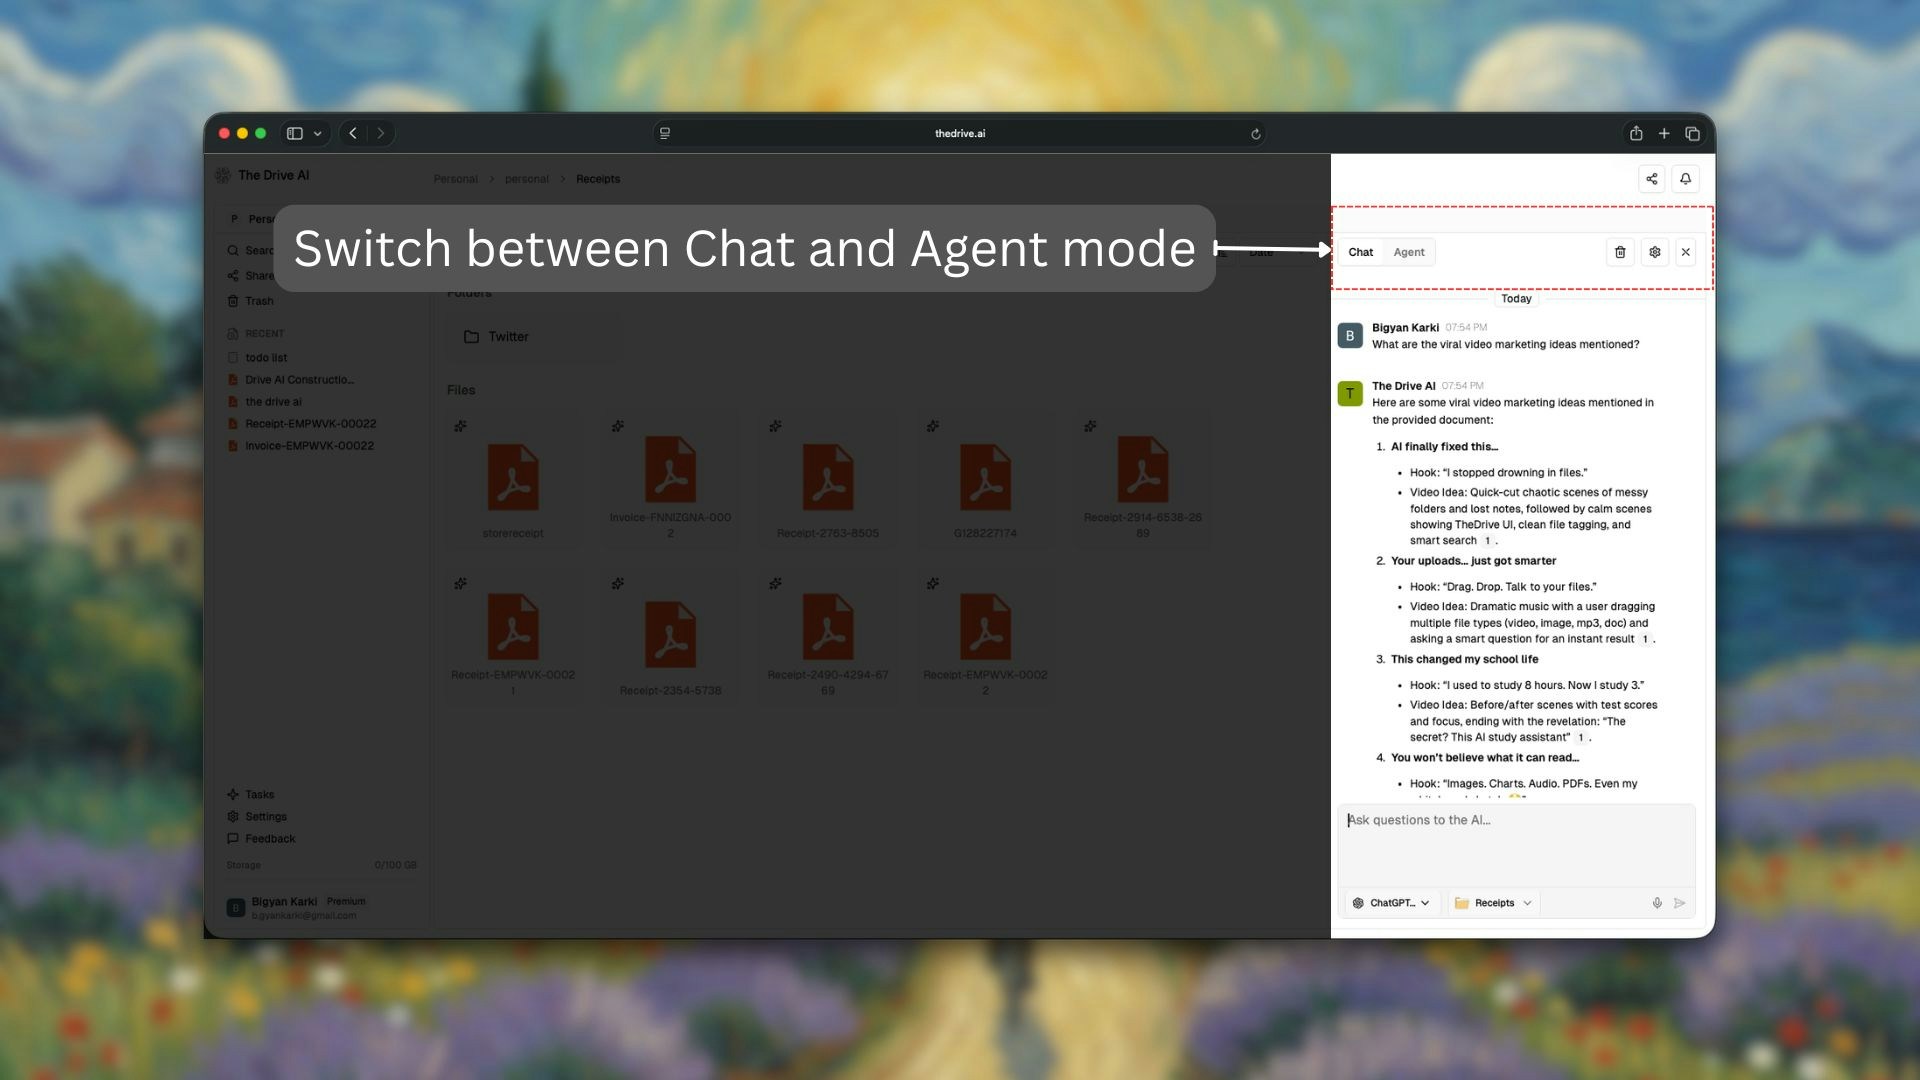Select Chat mode

pyautogui.click(x=1361, y=252)
